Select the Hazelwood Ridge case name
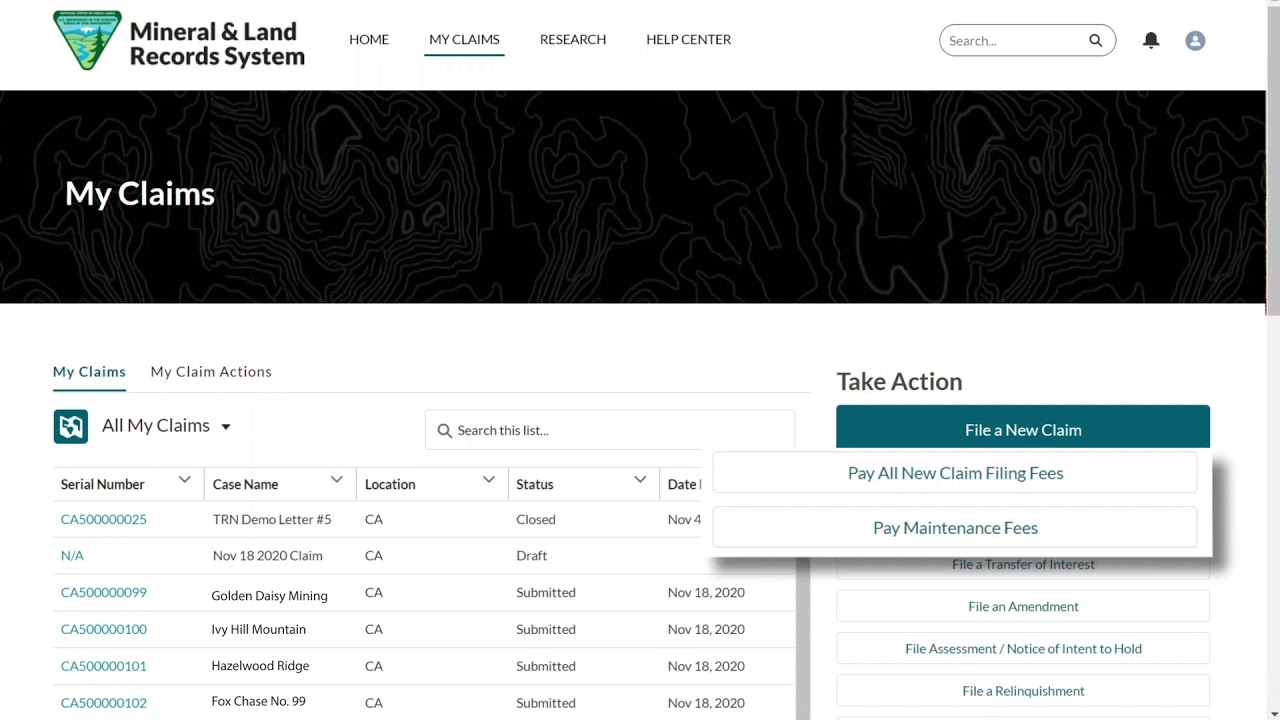The image size is (1280, 720). pyautogui.click(x=260, y=665)
